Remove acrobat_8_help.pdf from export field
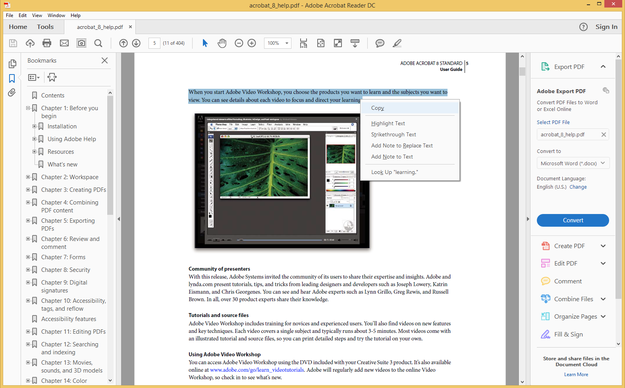625x388 pixels. pyautogui.click(x=603, y=134)
